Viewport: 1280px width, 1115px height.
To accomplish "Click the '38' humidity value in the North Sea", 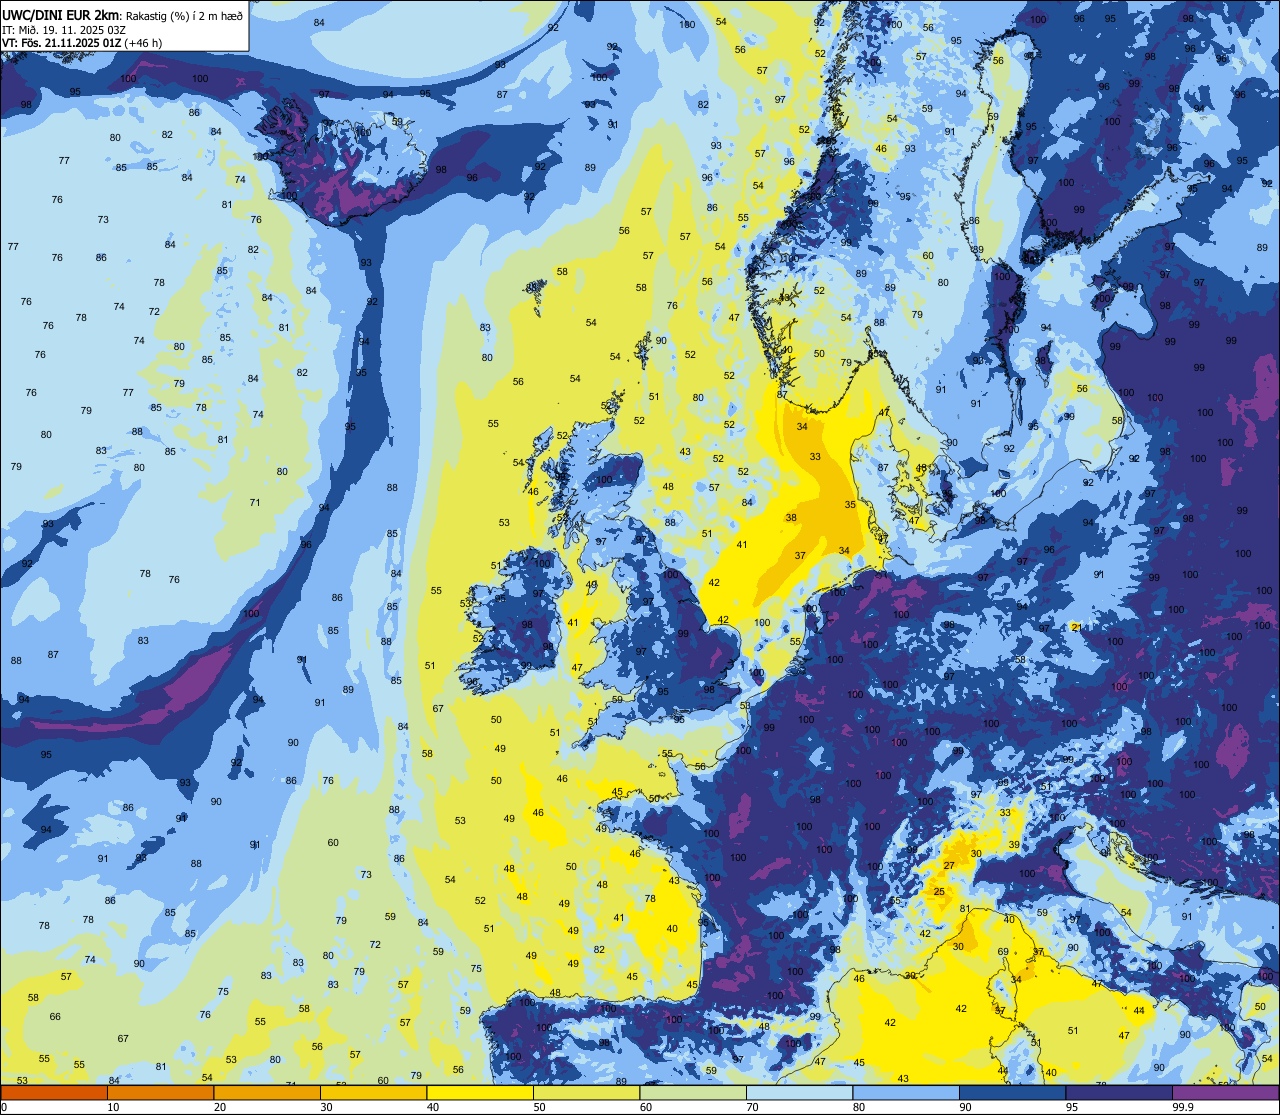I will point(791,518).
